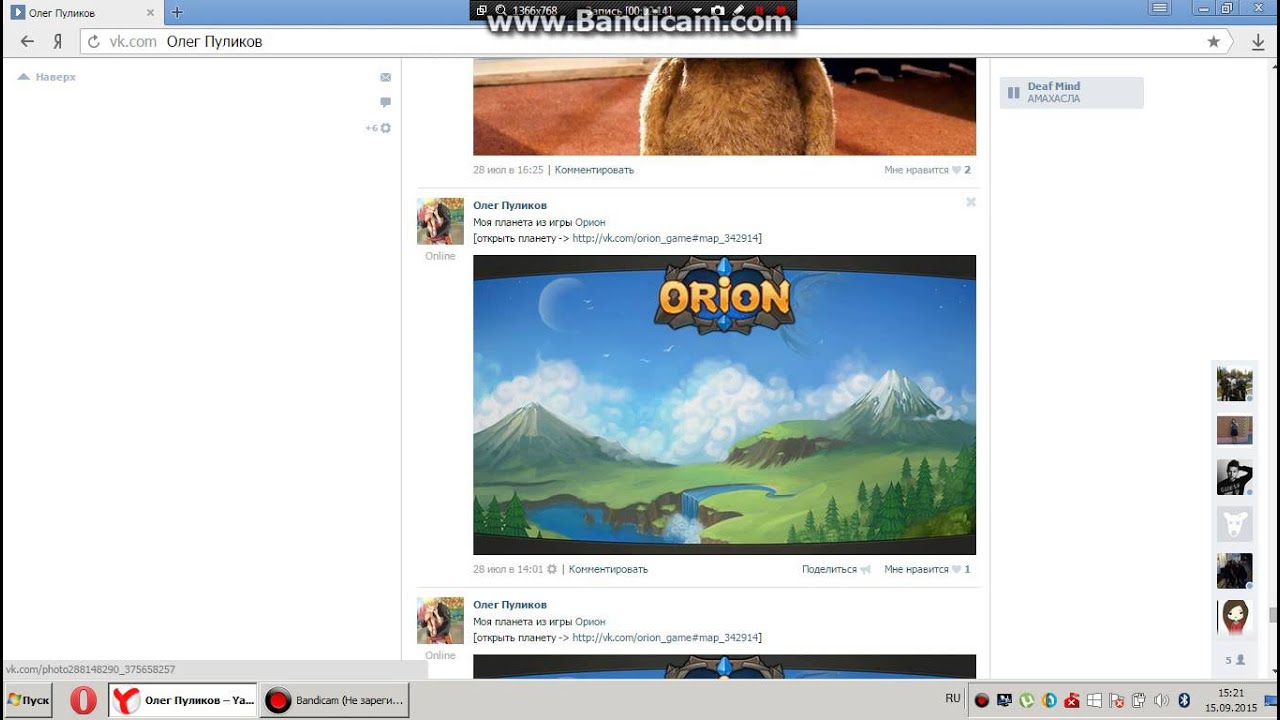The width and height of the screenshot is (1280, 720).
Task: Open browser downloads arrow icon
Action: 1258,42
